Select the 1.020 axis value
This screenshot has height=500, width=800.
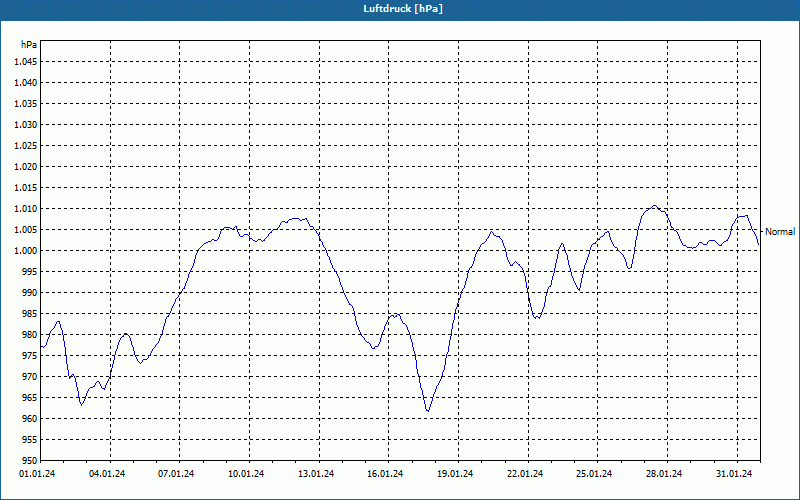pyautogui.click(x=25, y=166)
